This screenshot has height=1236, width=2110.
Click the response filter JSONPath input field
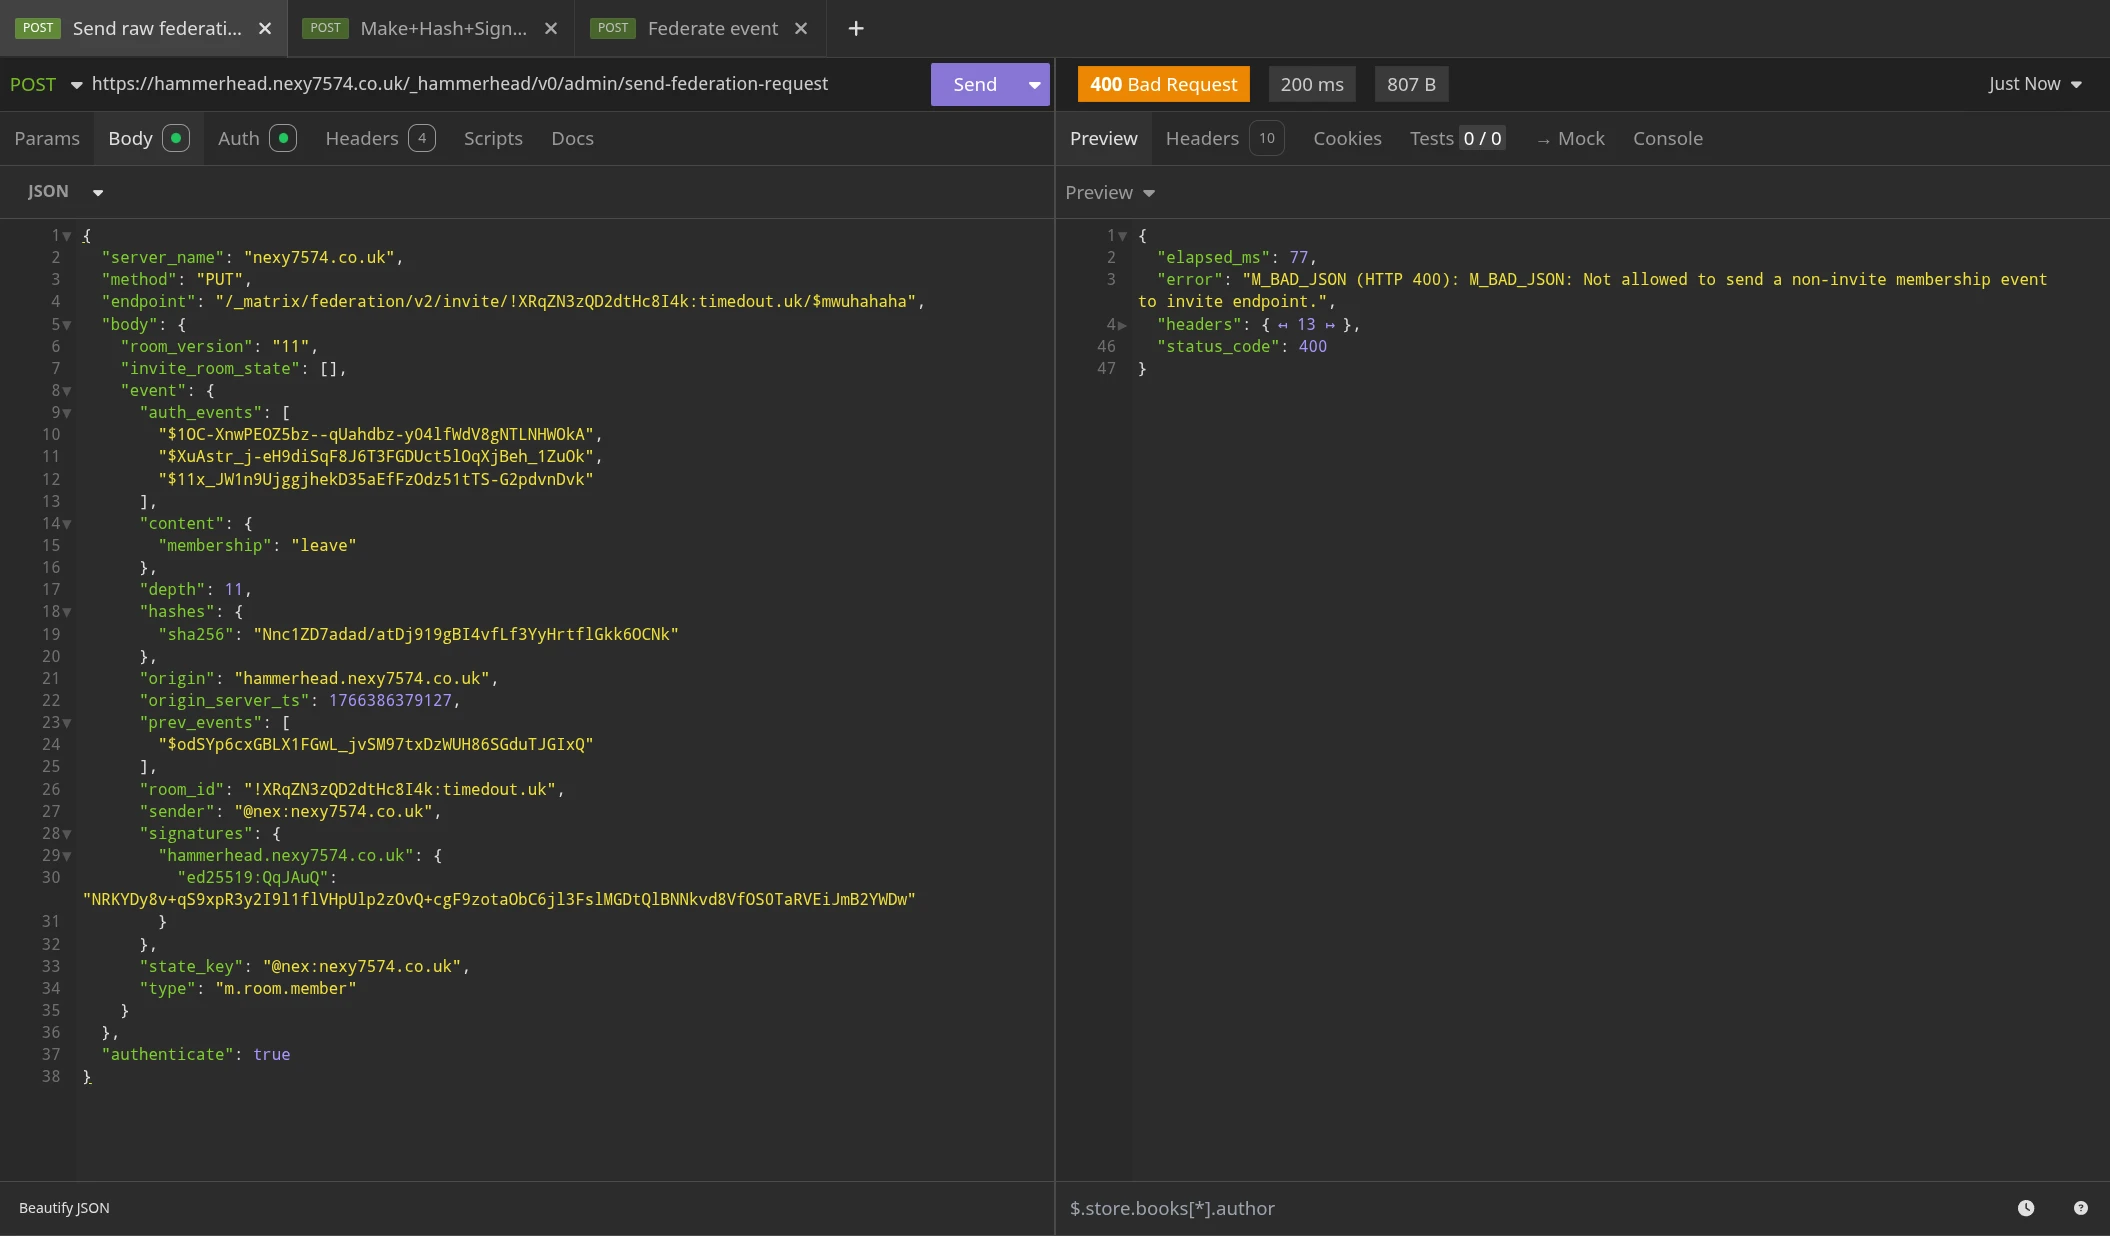(x=1500, y=1208)
